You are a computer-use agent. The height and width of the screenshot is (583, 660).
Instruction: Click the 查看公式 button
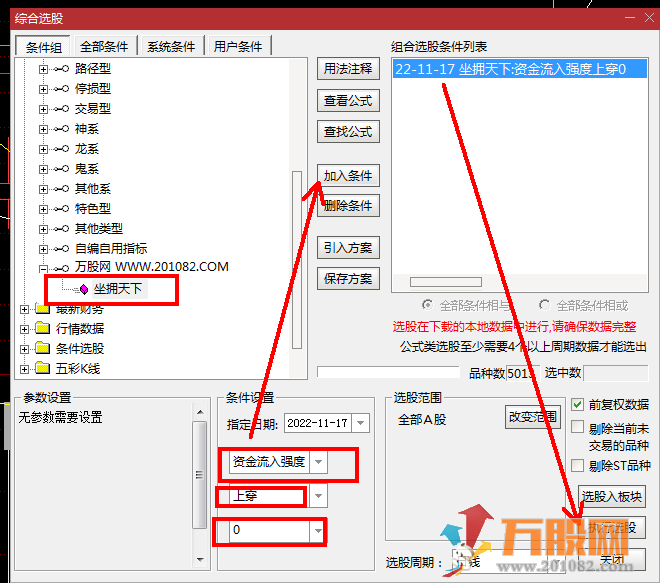pos(348,101)
